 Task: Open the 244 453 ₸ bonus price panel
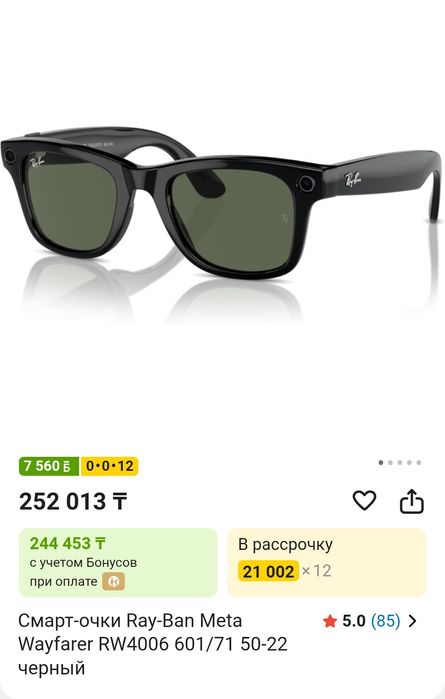click(118, 562)
